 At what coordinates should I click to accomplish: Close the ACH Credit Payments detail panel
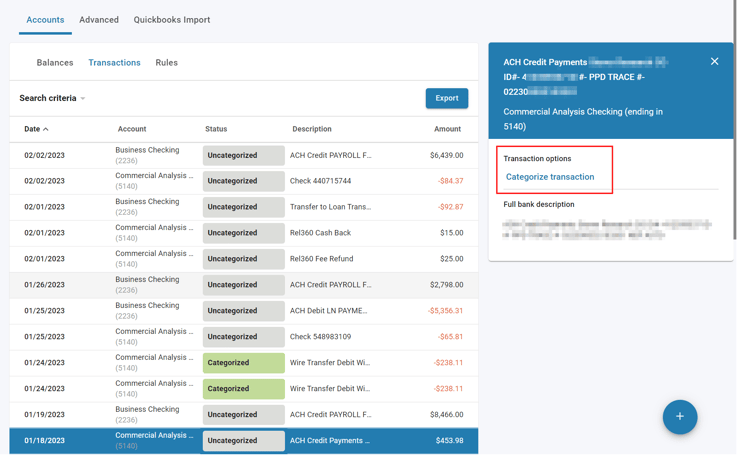click(714, 62)
